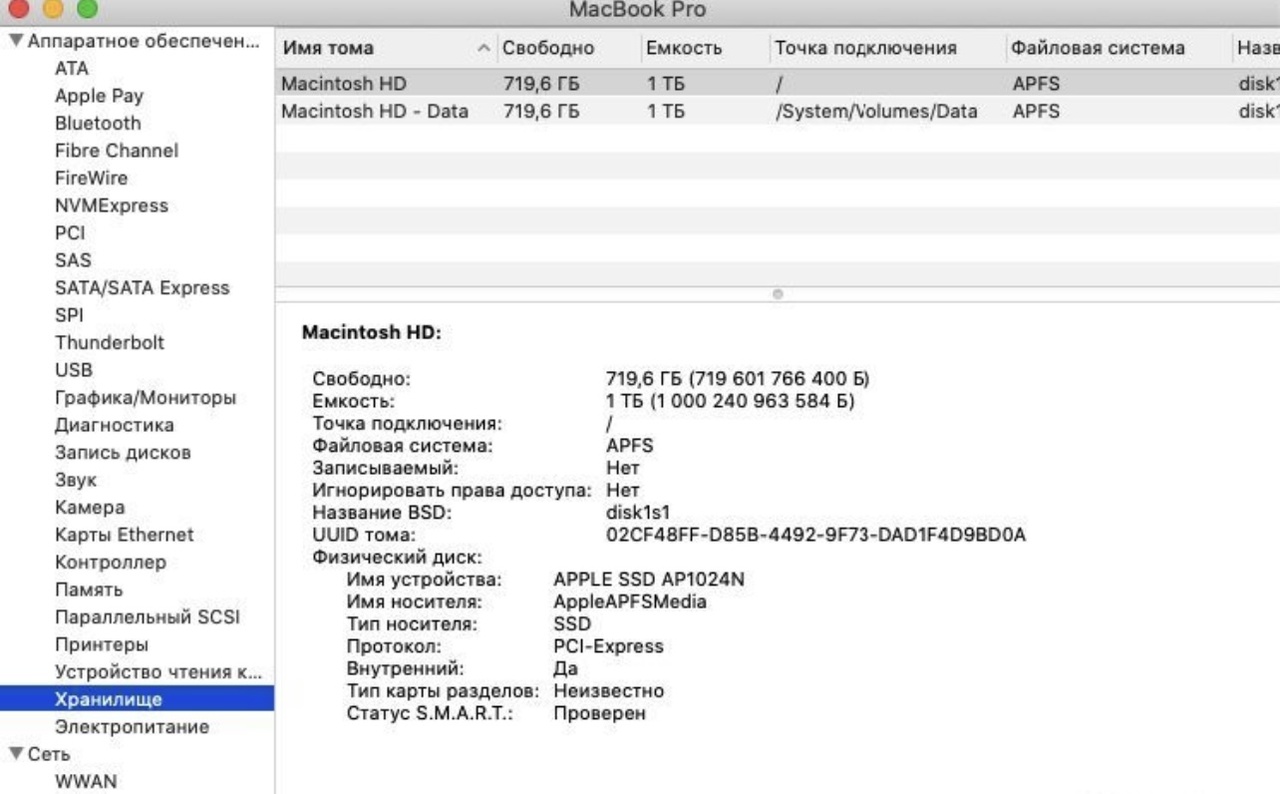Viewport: 1280px width, 794px height.
Task: Open the NVMExpress sidebar entry
Action: click(112, 206)
